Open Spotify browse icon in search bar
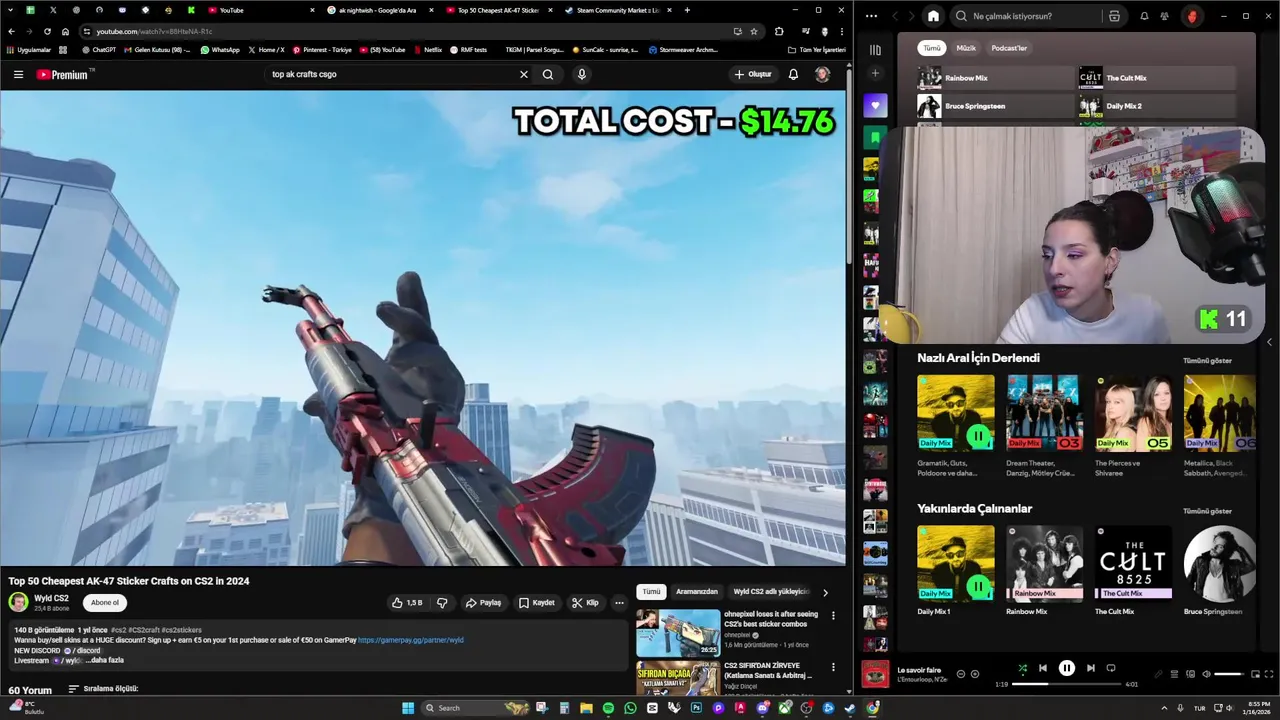 coord(1114,16)
